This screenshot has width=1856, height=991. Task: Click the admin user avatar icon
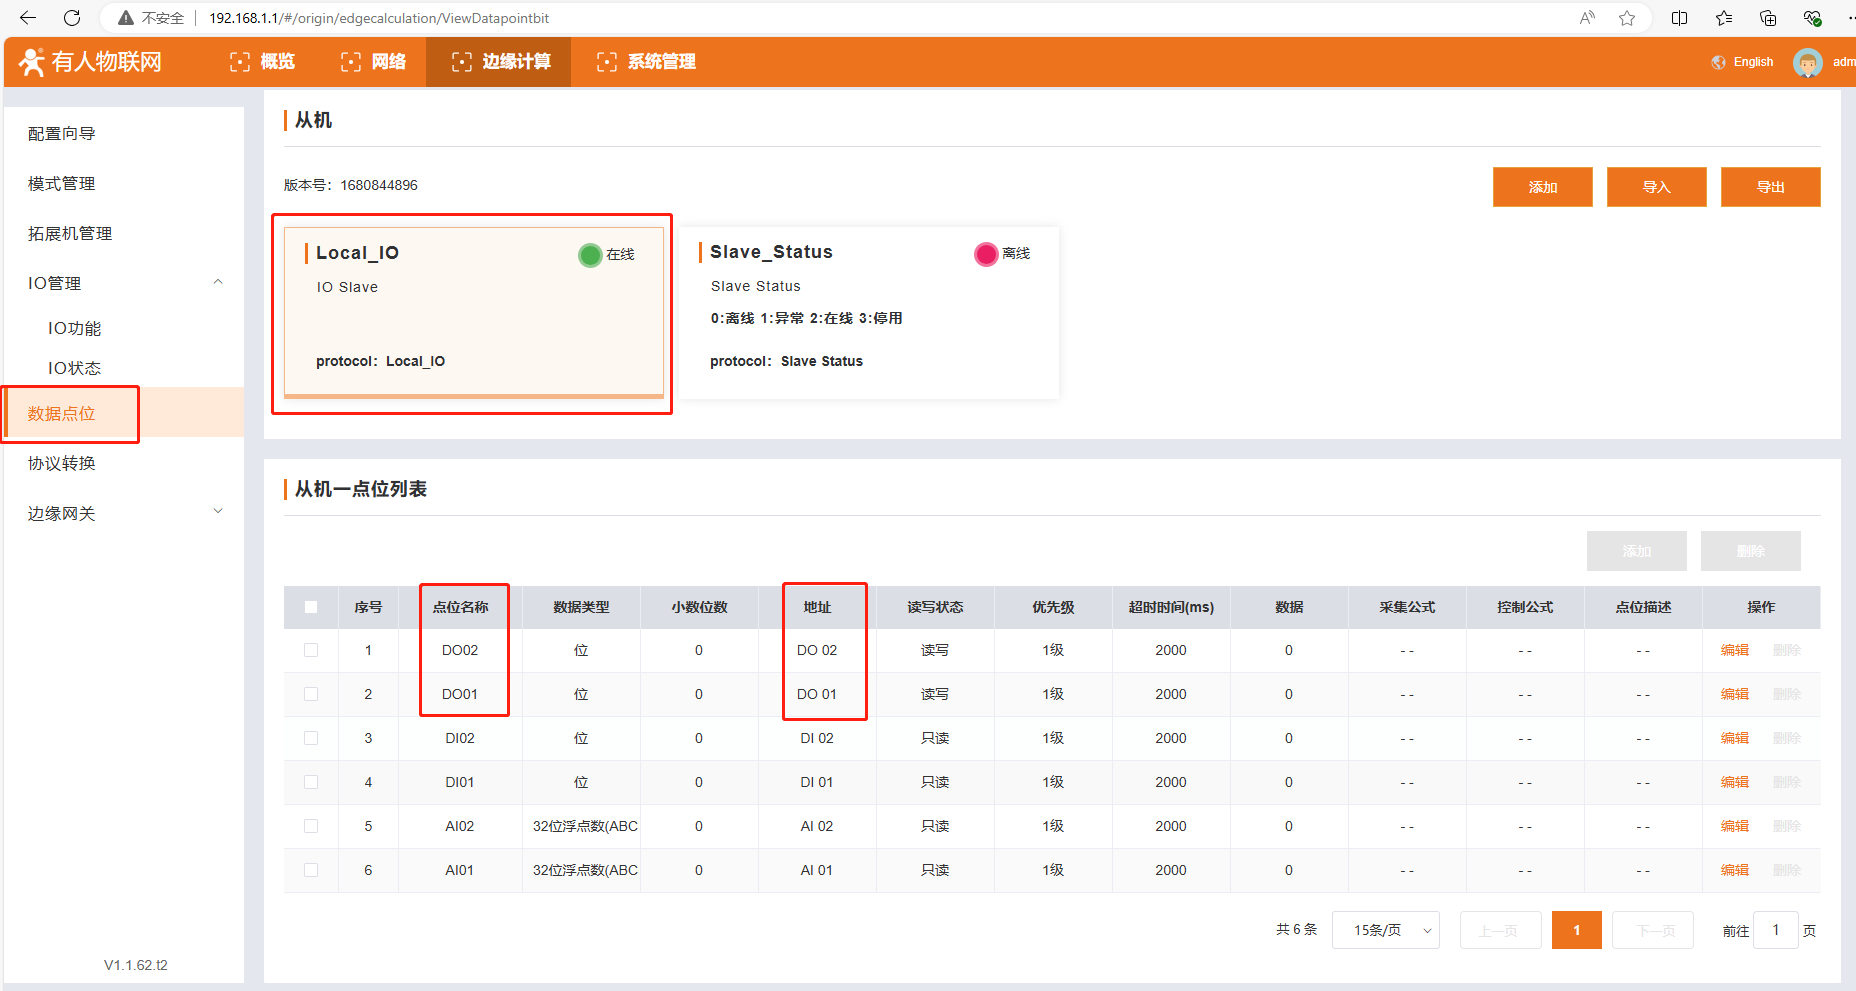pyautogui.click(x=1807, y=62)
